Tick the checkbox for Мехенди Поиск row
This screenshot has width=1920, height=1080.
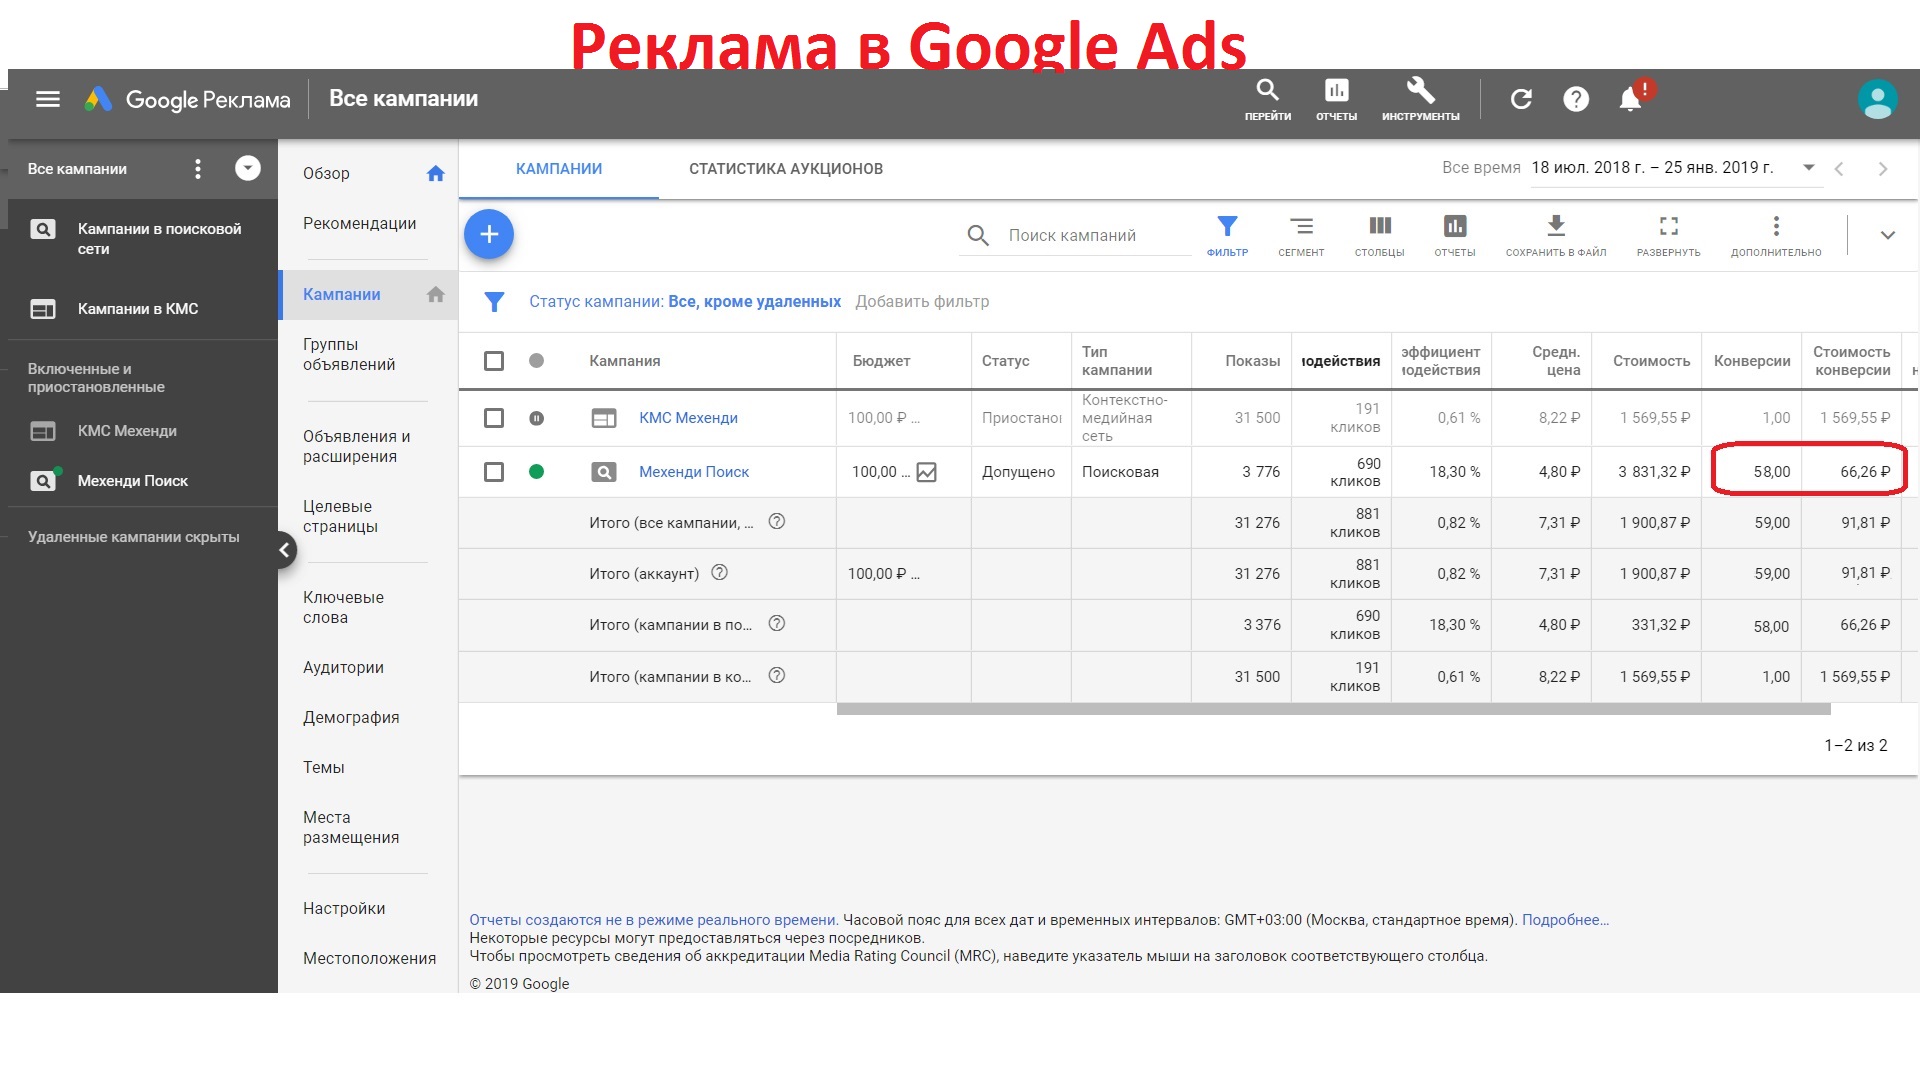(x=494, y=472)
